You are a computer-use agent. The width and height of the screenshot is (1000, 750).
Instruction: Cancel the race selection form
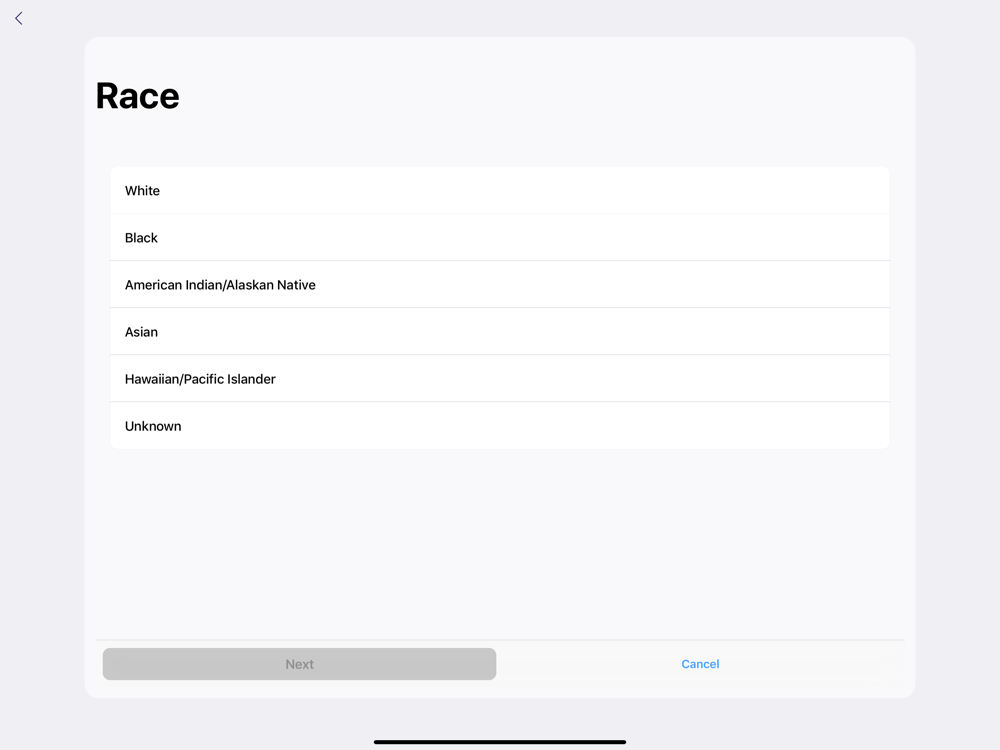click(700, 664)
